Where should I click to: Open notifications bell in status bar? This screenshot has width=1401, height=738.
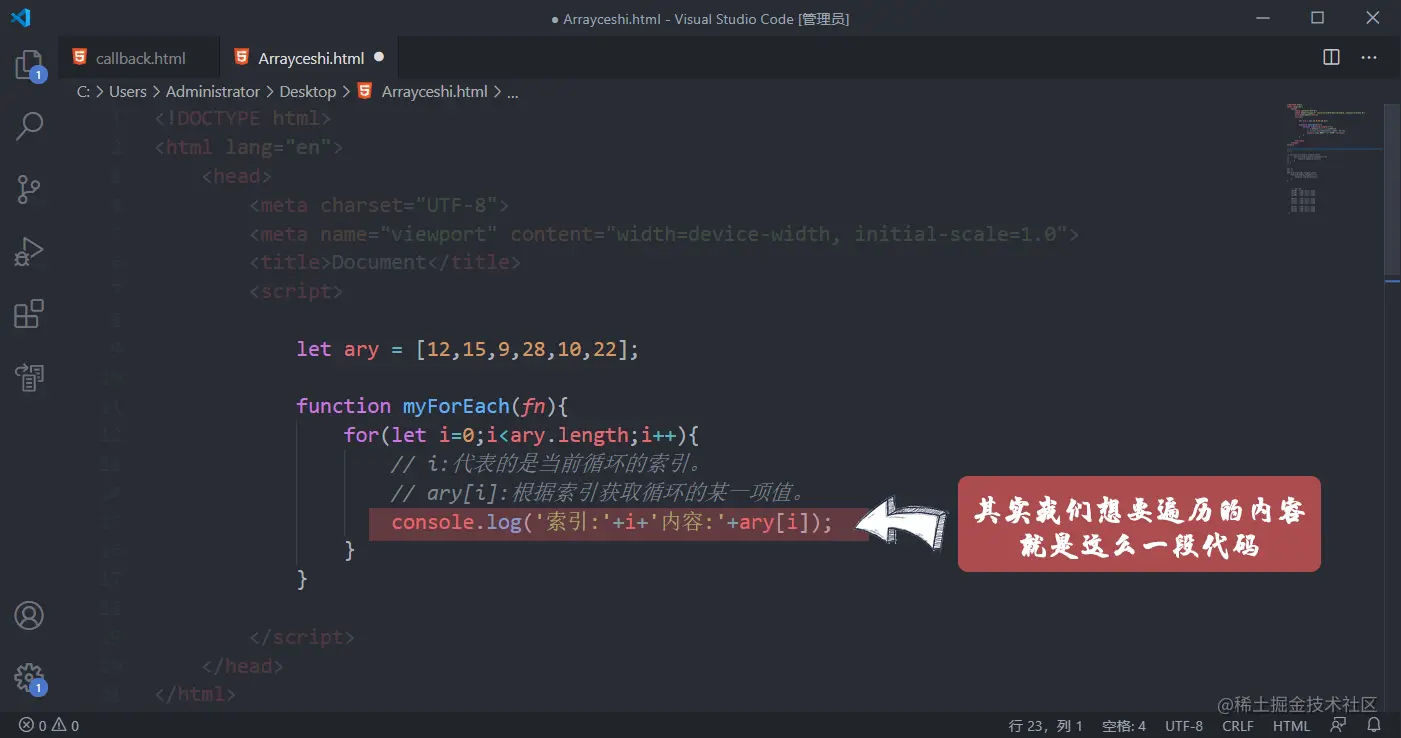point(1374,726)
